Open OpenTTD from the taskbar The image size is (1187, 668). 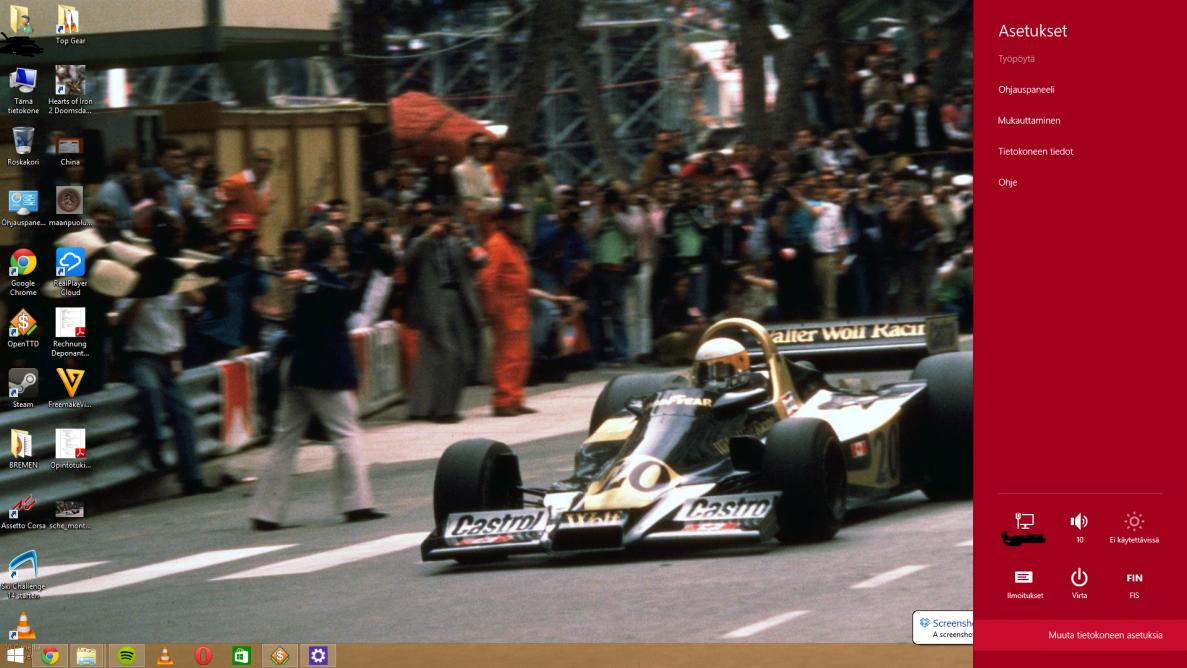pyautogui.click(x=279, y=656)
